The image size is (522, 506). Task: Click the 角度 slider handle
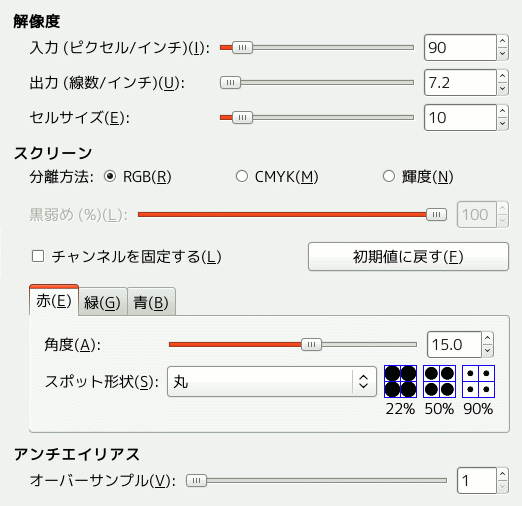click(311, 344)
